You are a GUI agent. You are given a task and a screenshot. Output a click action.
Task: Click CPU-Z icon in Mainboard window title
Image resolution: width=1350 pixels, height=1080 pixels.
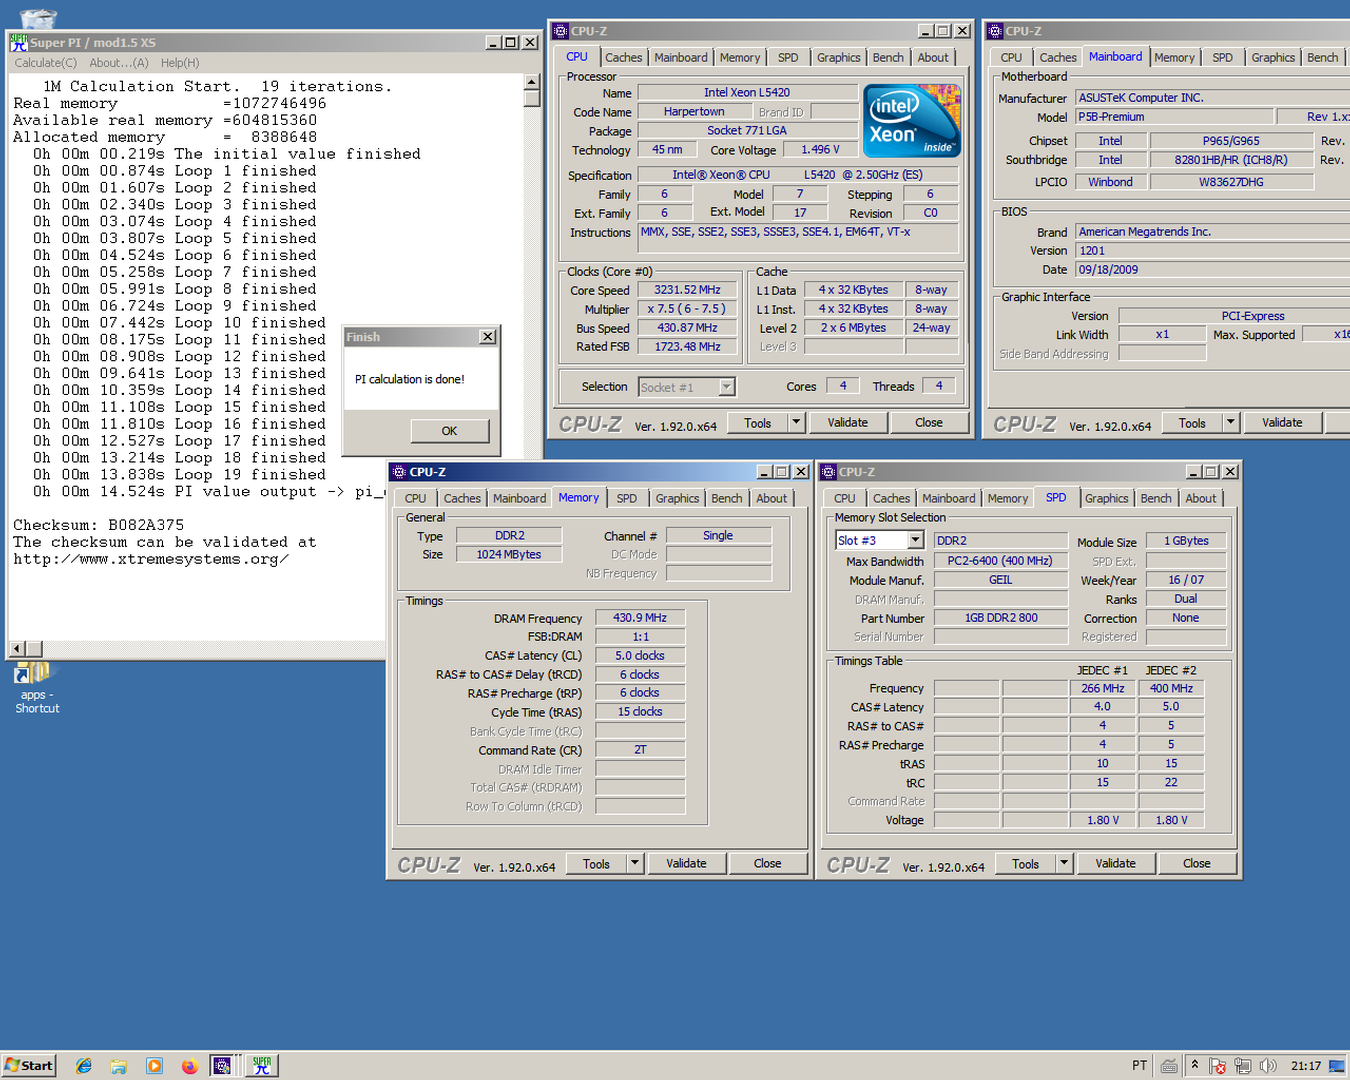tap(995, 31)
